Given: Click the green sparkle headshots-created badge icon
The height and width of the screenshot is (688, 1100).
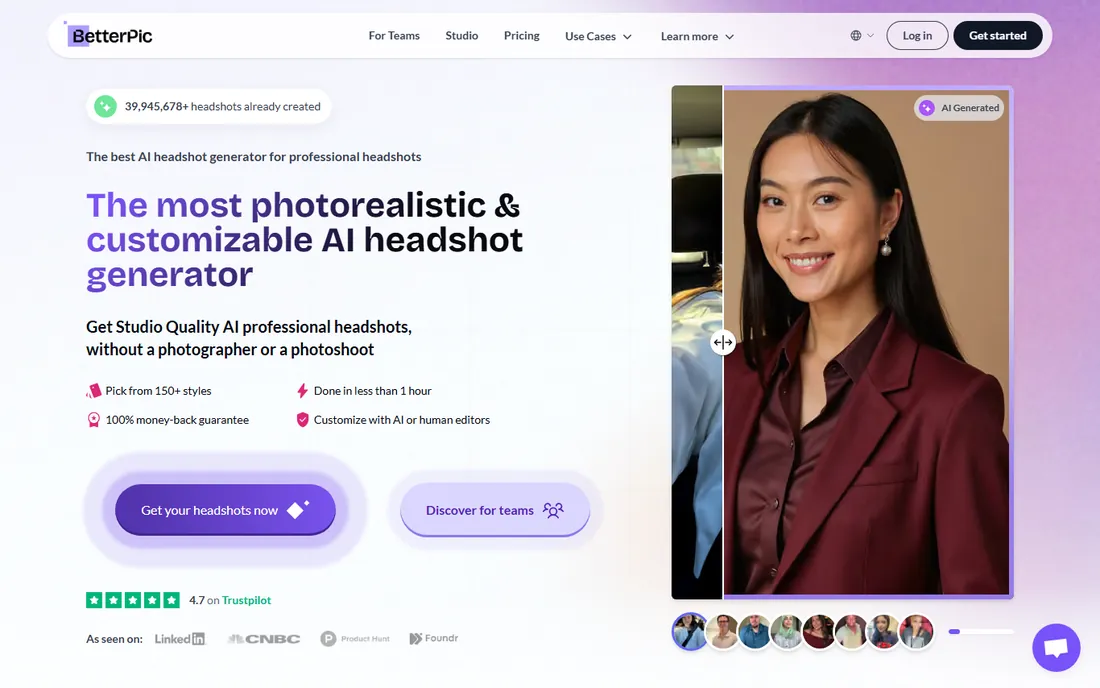Looking at the screenshot, I should point(105,107).
